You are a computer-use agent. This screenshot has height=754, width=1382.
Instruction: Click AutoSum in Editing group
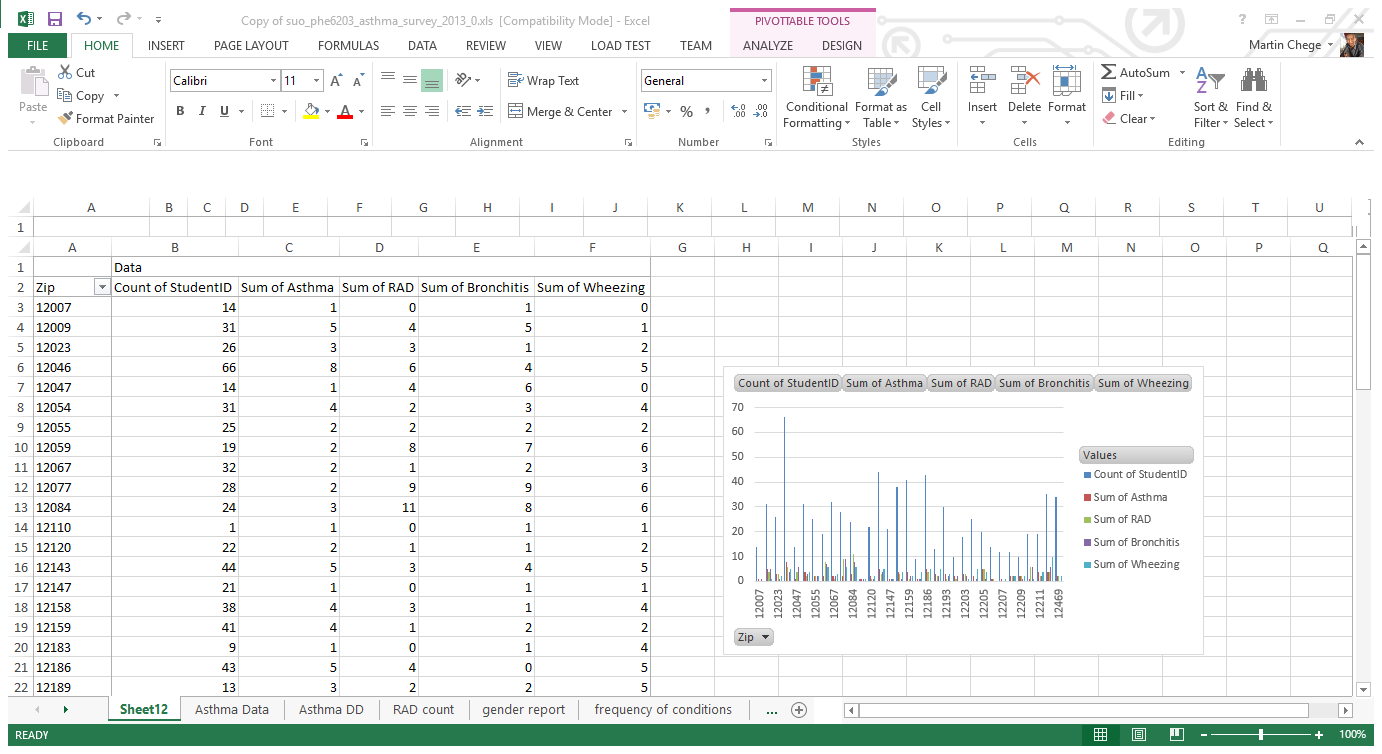(x=1135, y=73)
